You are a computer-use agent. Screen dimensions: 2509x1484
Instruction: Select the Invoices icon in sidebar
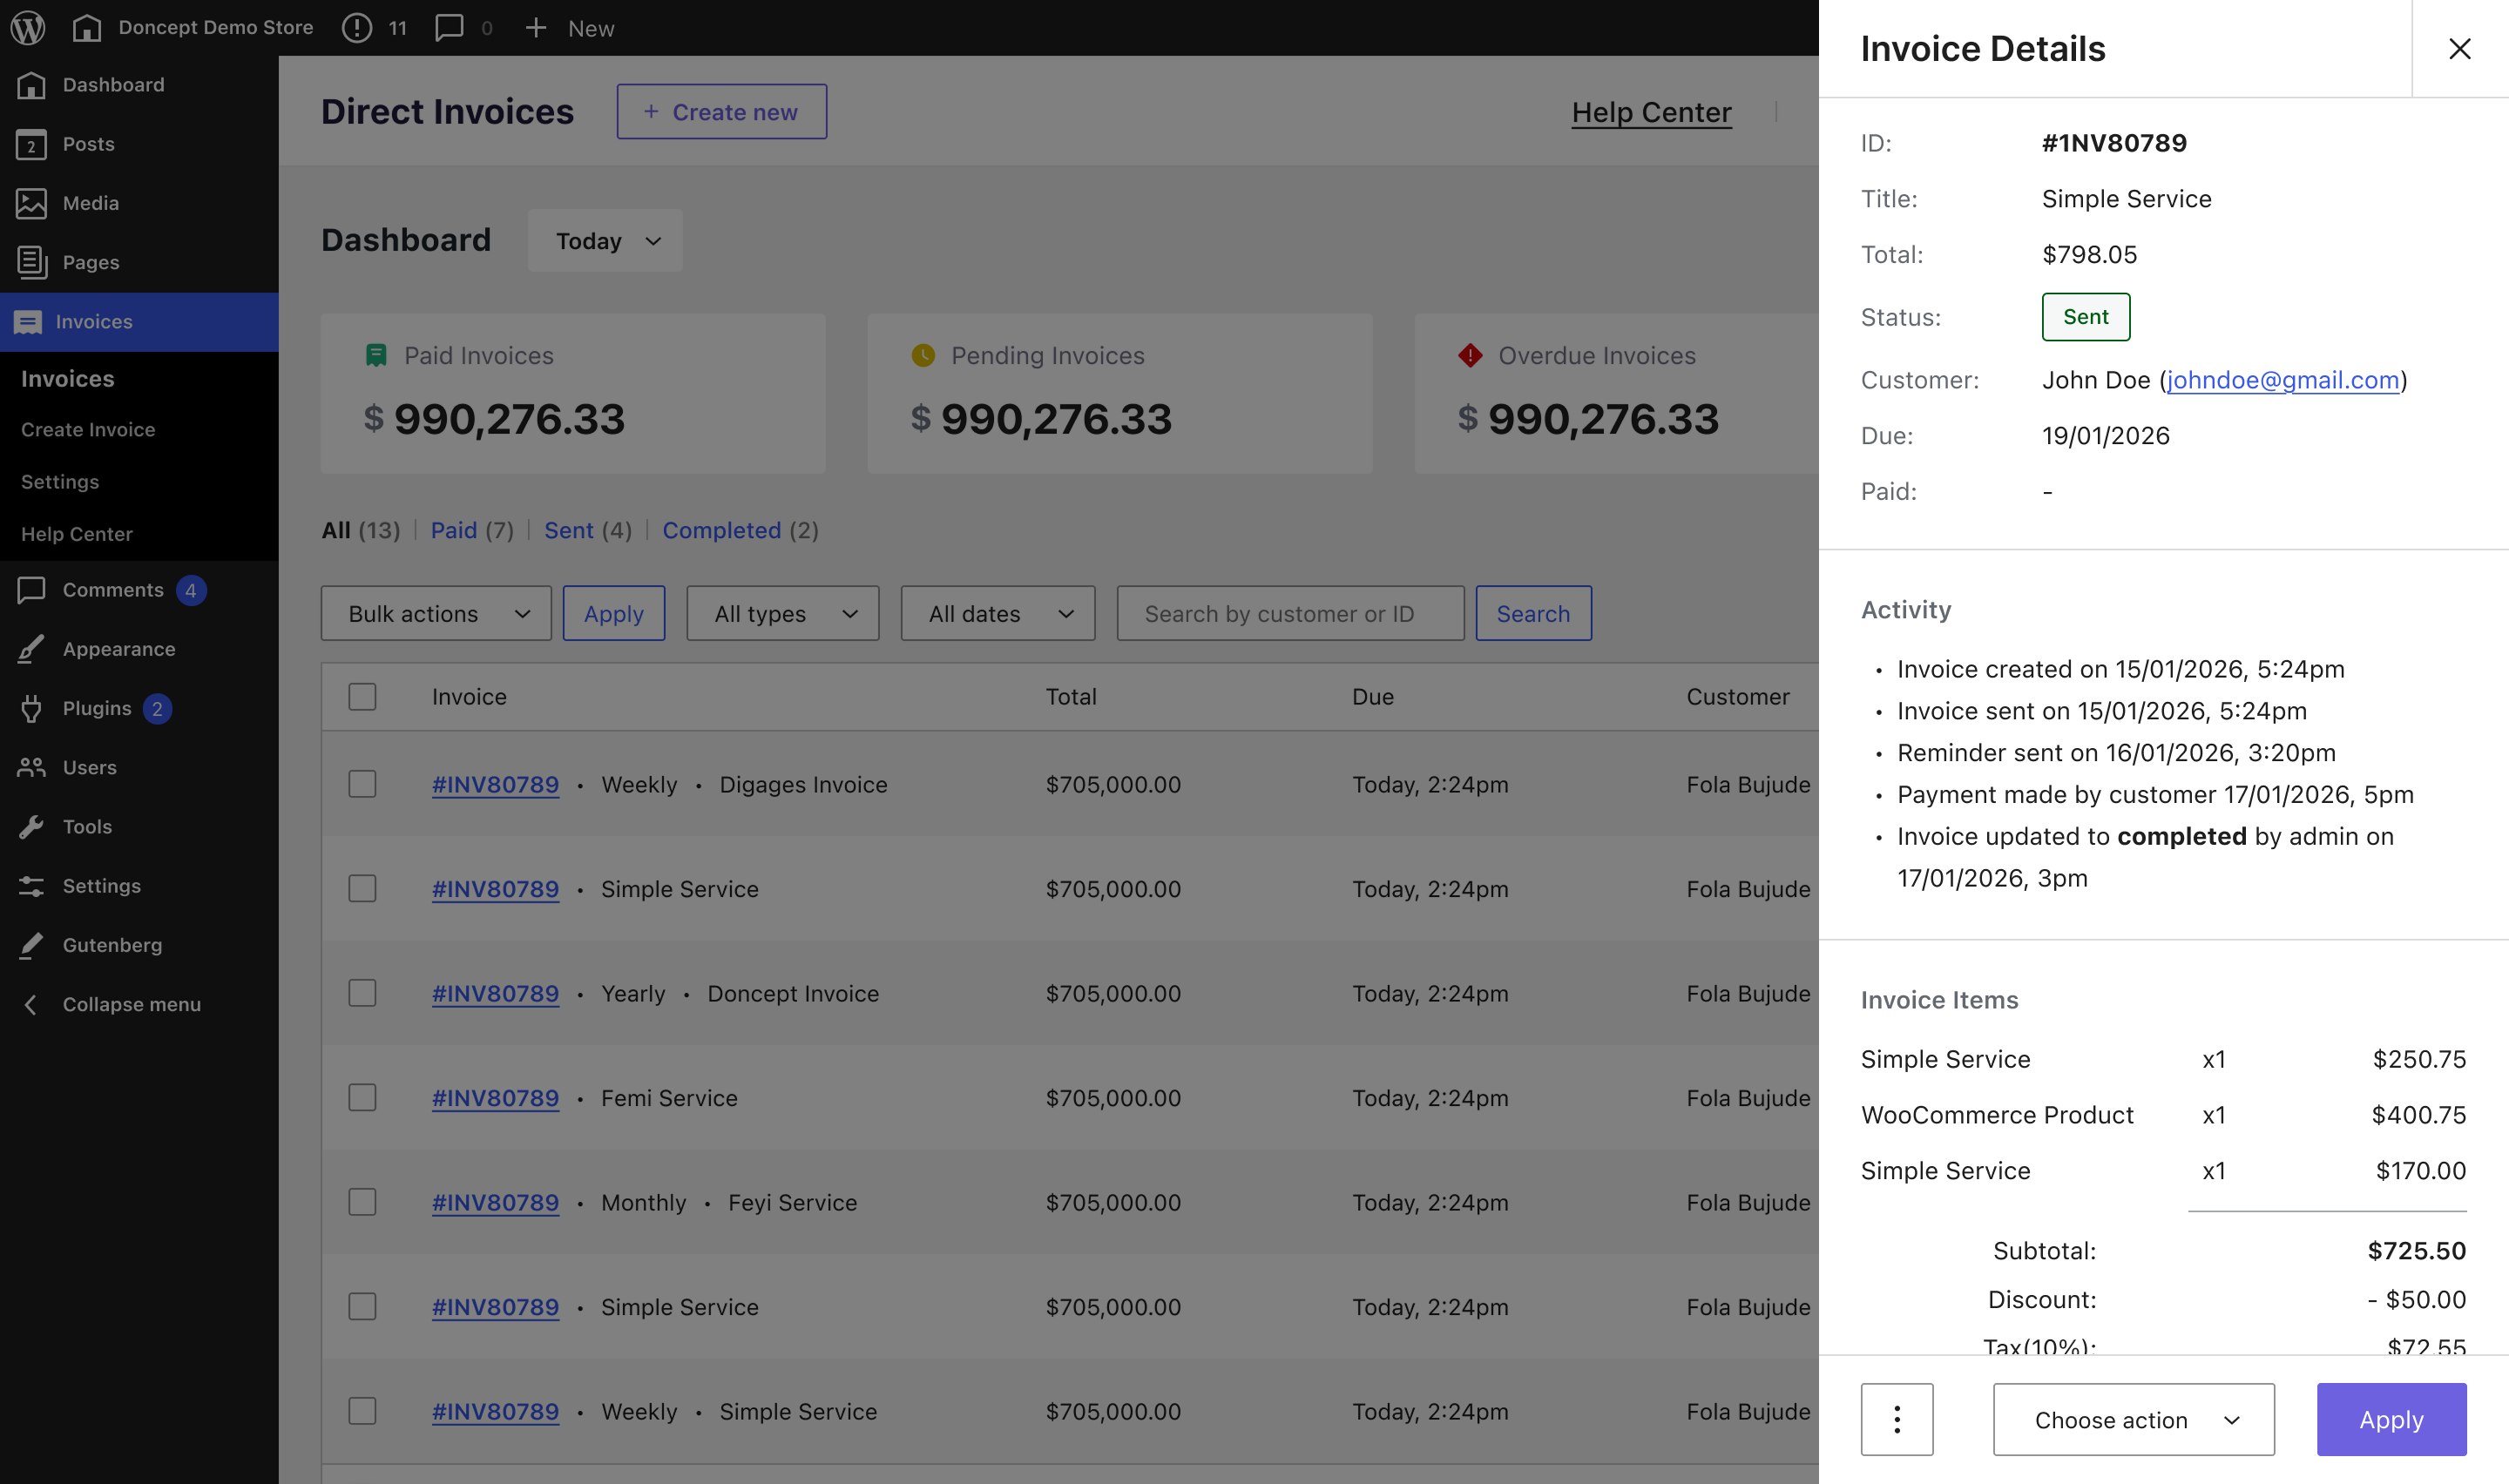(x=28, y=322)
